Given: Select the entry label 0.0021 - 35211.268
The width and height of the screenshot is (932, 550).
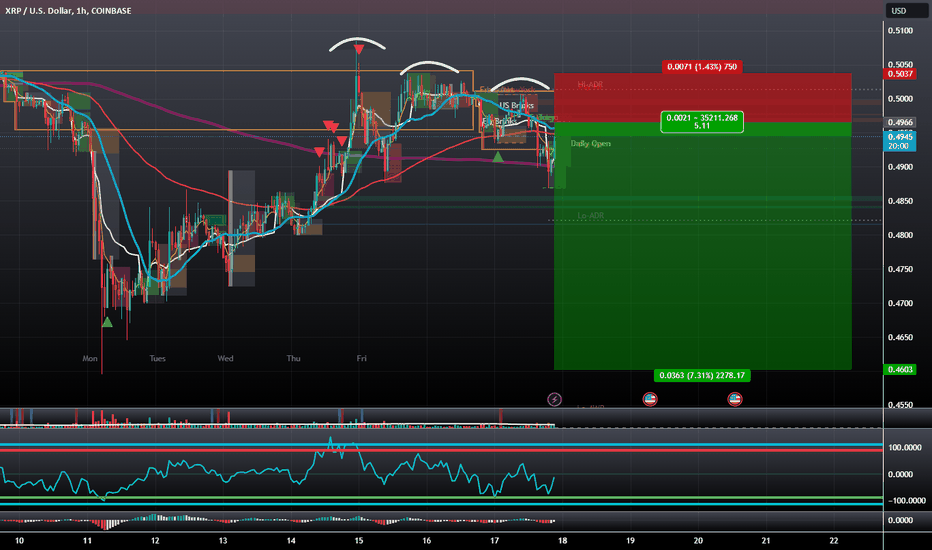Looking at the screenshot, I should pos(702,122).
